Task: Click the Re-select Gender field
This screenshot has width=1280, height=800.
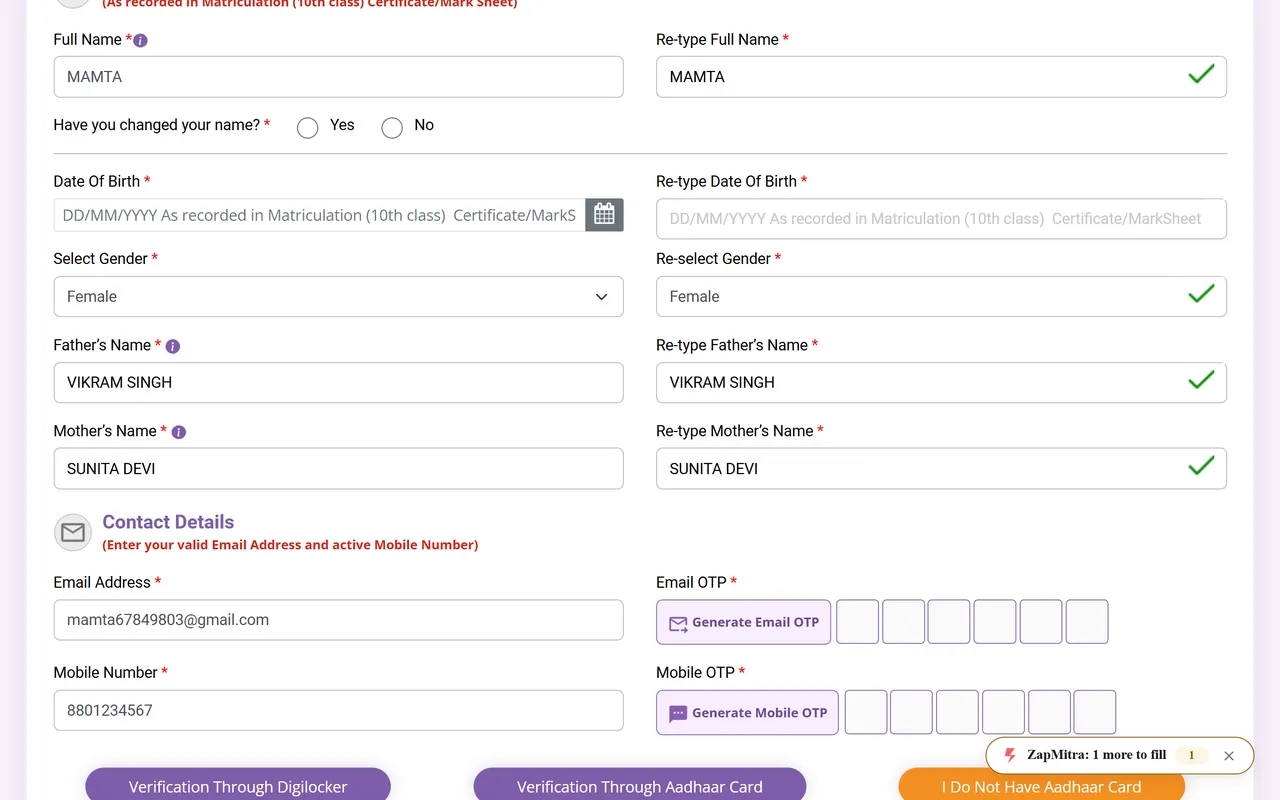Action: [x=941, y=297]
